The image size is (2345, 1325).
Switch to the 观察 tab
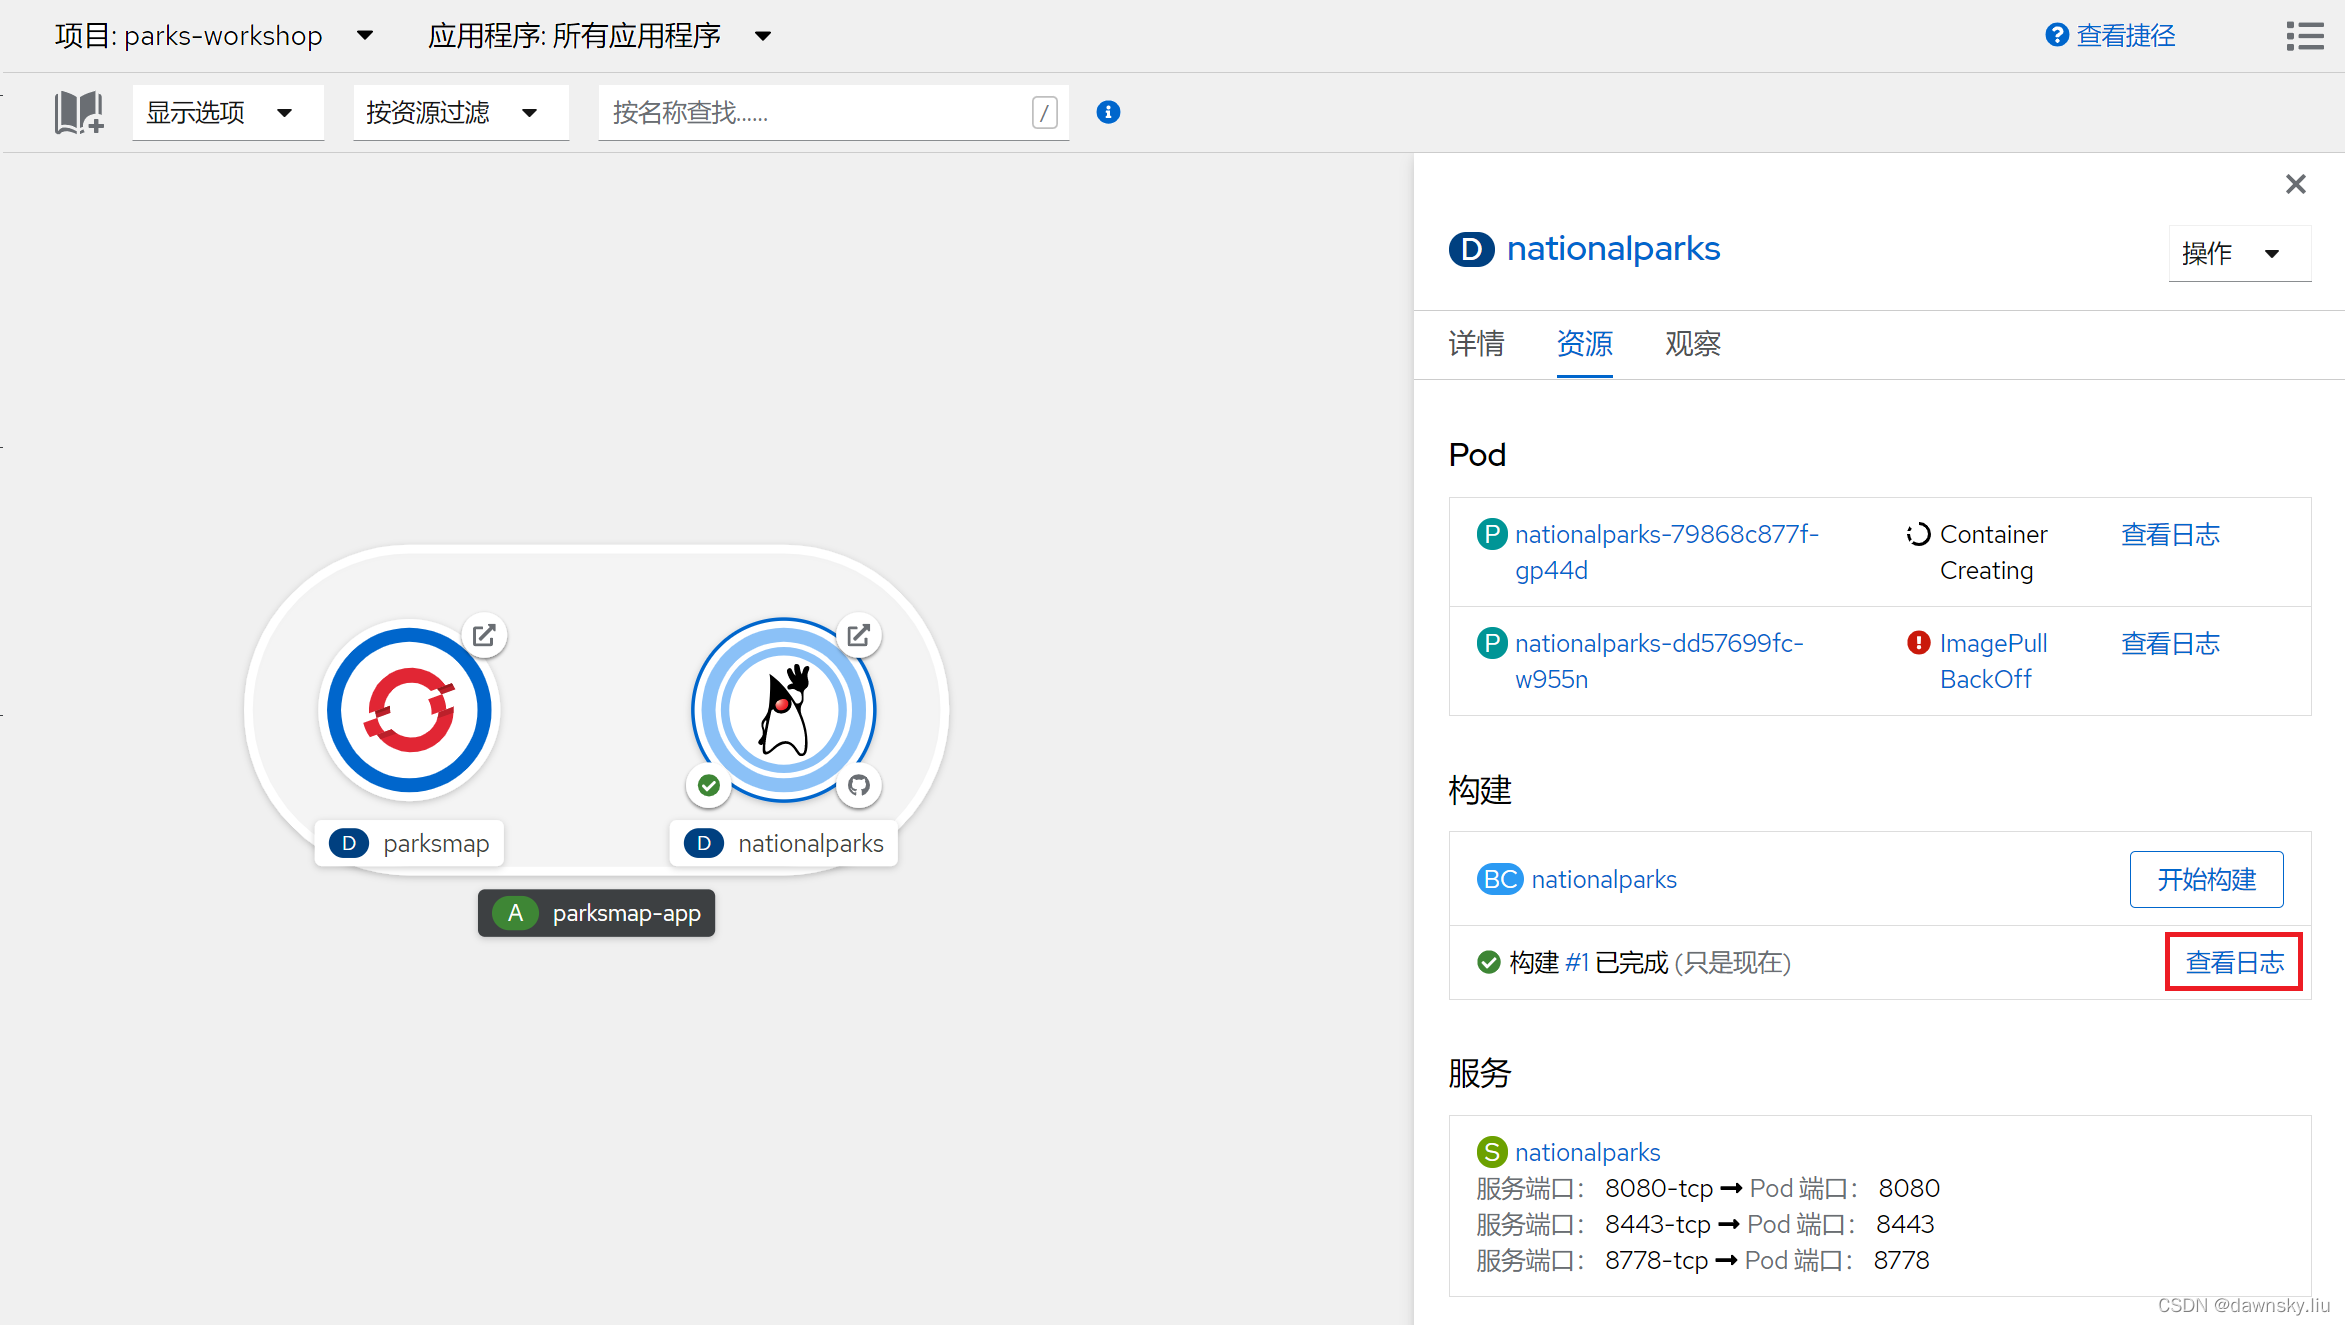click(x=1692, y=344)
